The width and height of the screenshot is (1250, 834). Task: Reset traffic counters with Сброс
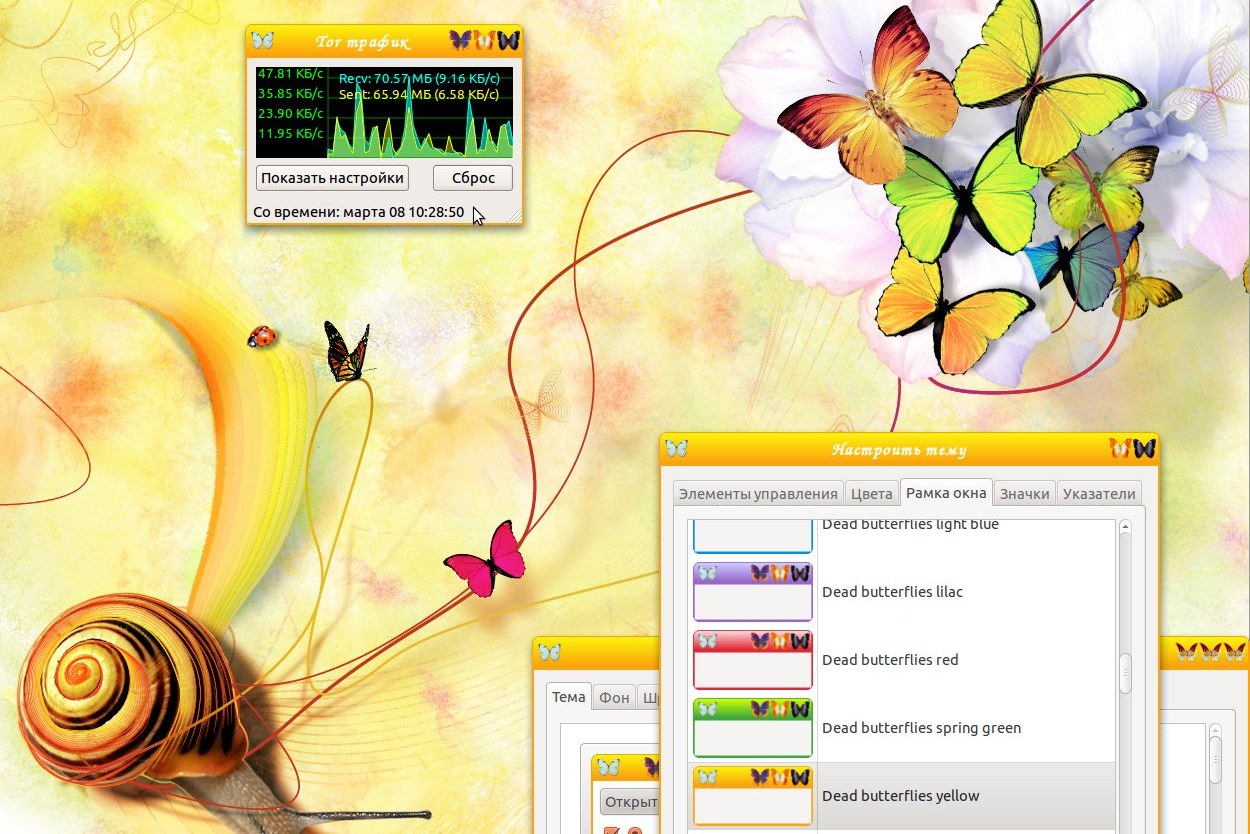pyautogui.click(x=473, y=178)
